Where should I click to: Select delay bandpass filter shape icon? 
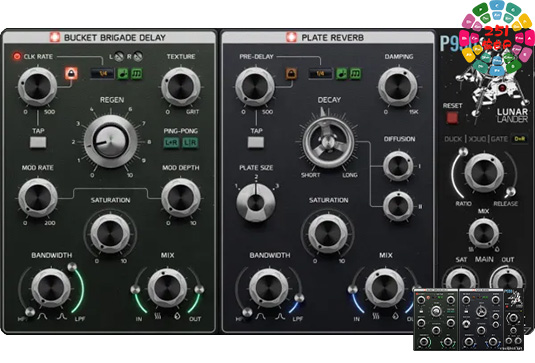pos(43,316)
